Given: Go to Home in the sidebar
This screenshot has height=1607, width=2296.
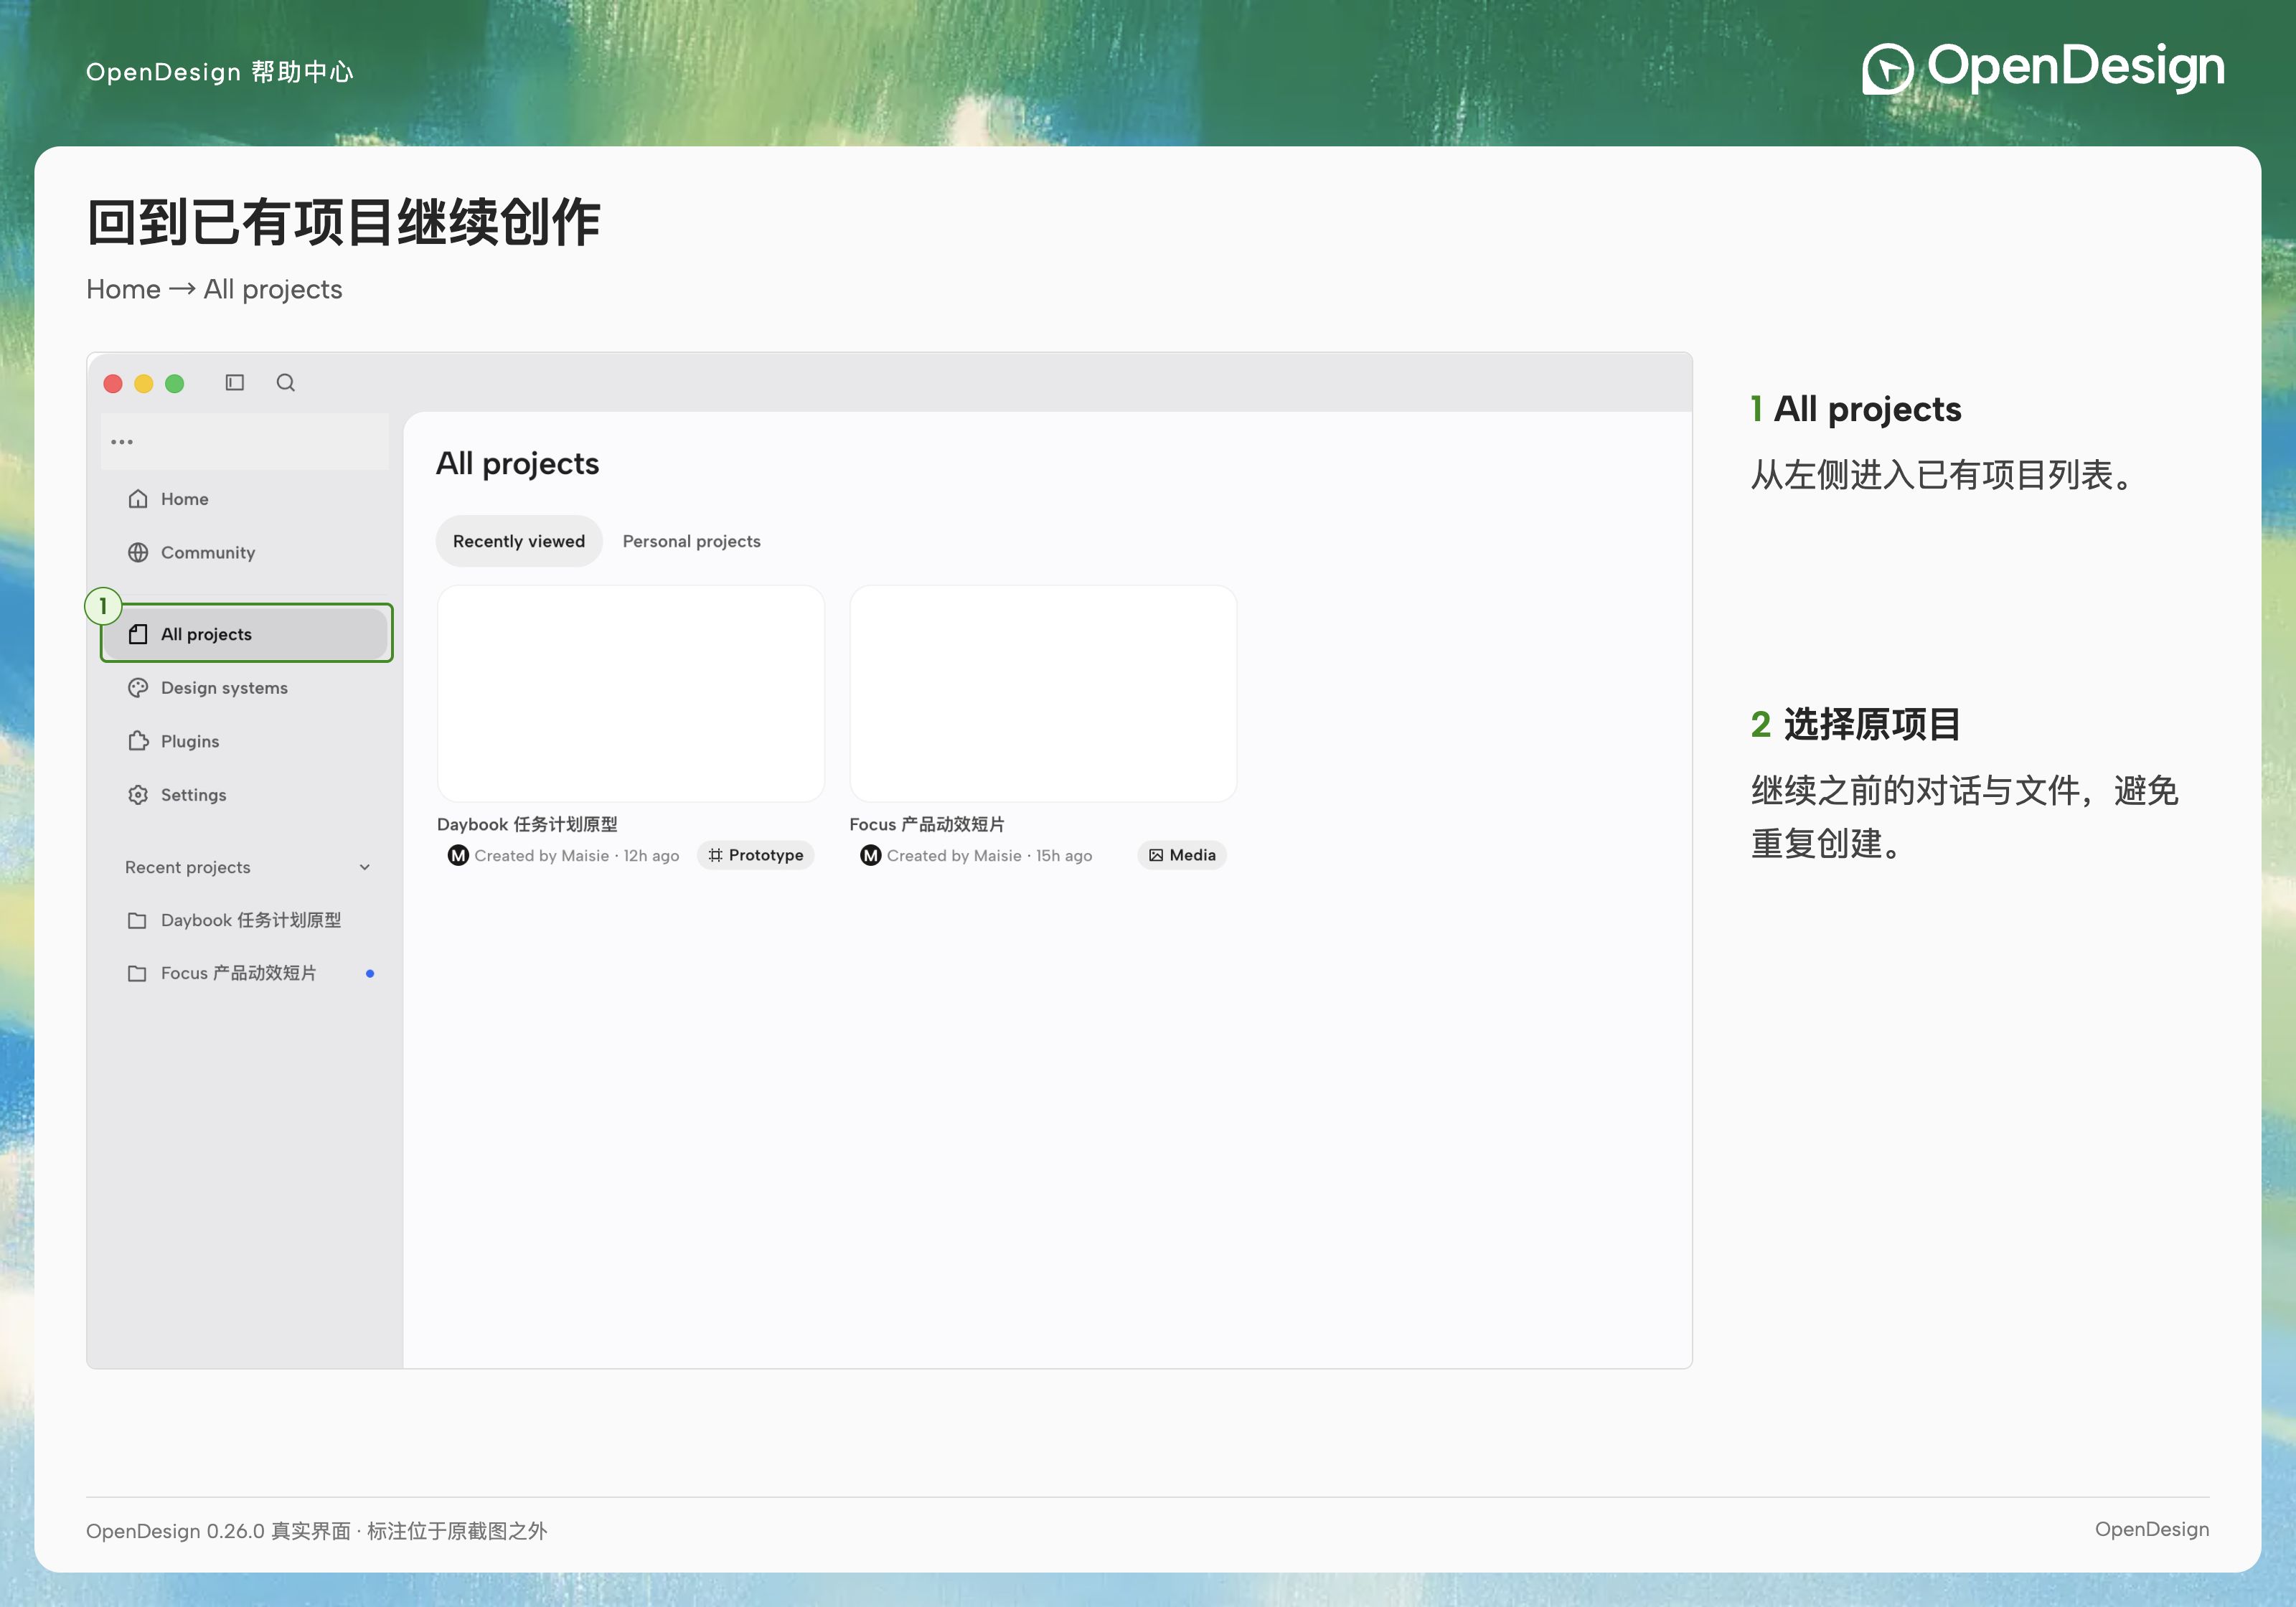Looking at the screenshot, I should point(245,499).
